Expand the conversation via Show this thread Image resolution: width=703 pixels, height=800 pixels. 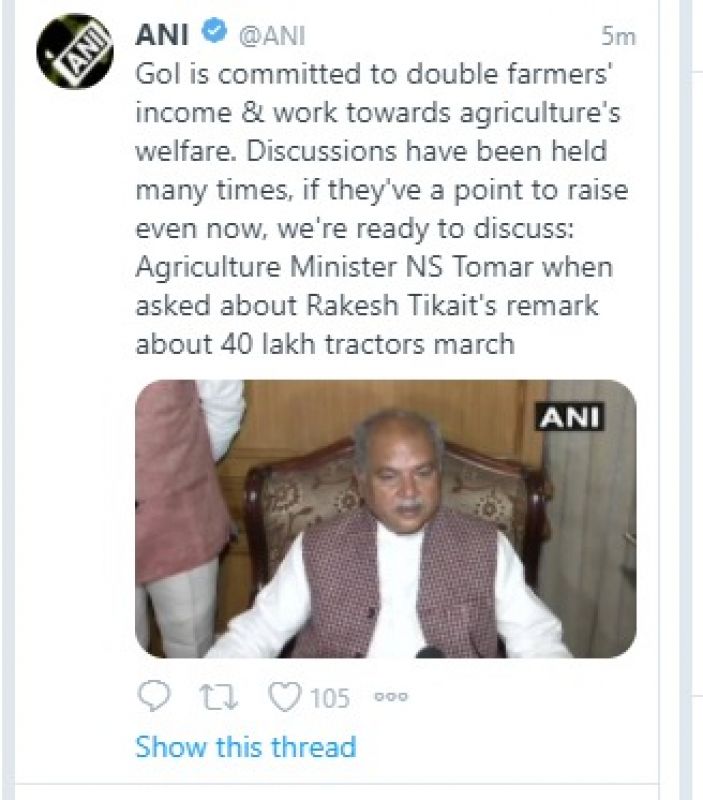[x=245, y=747]
